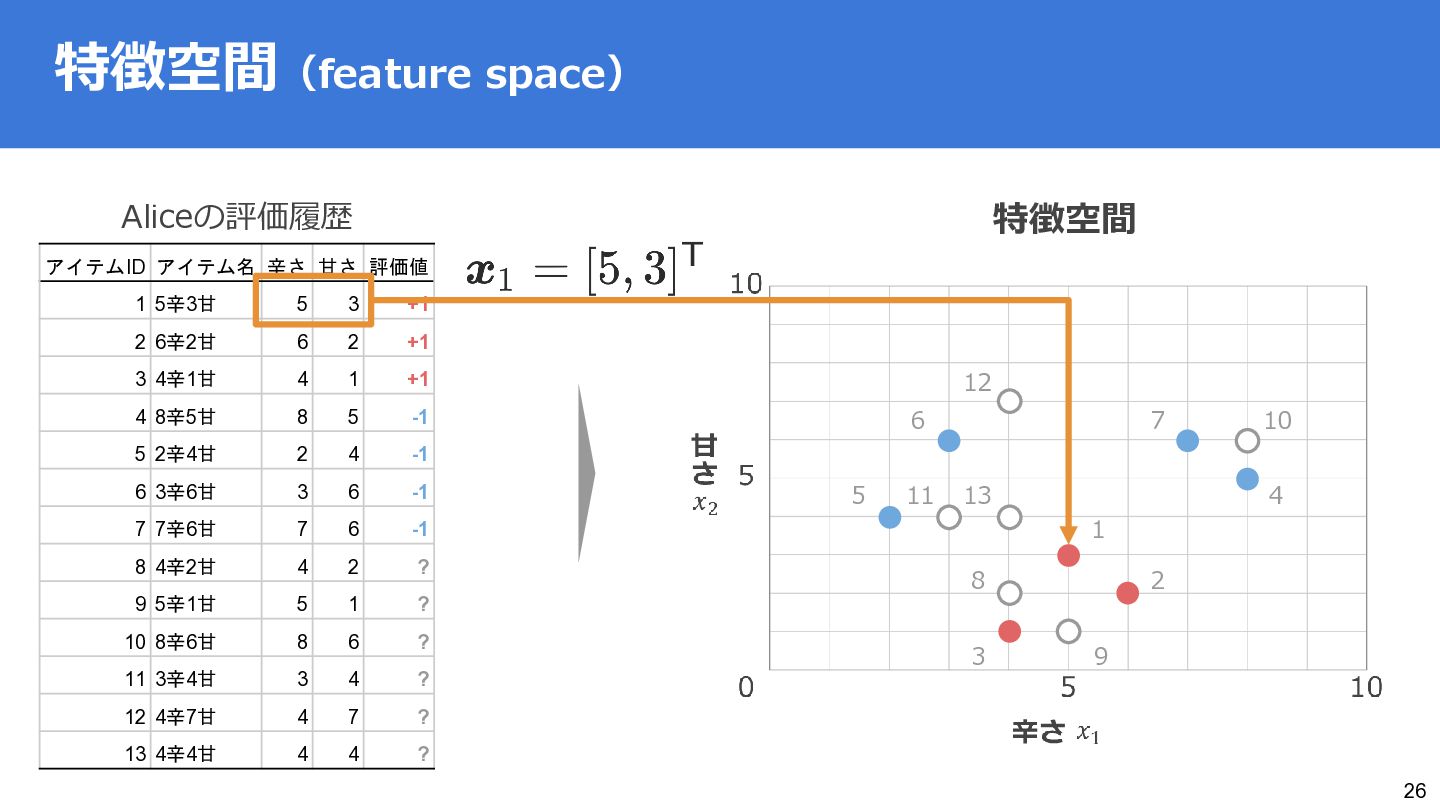Click the red data point labeled 2

[x=1128, y=593]
